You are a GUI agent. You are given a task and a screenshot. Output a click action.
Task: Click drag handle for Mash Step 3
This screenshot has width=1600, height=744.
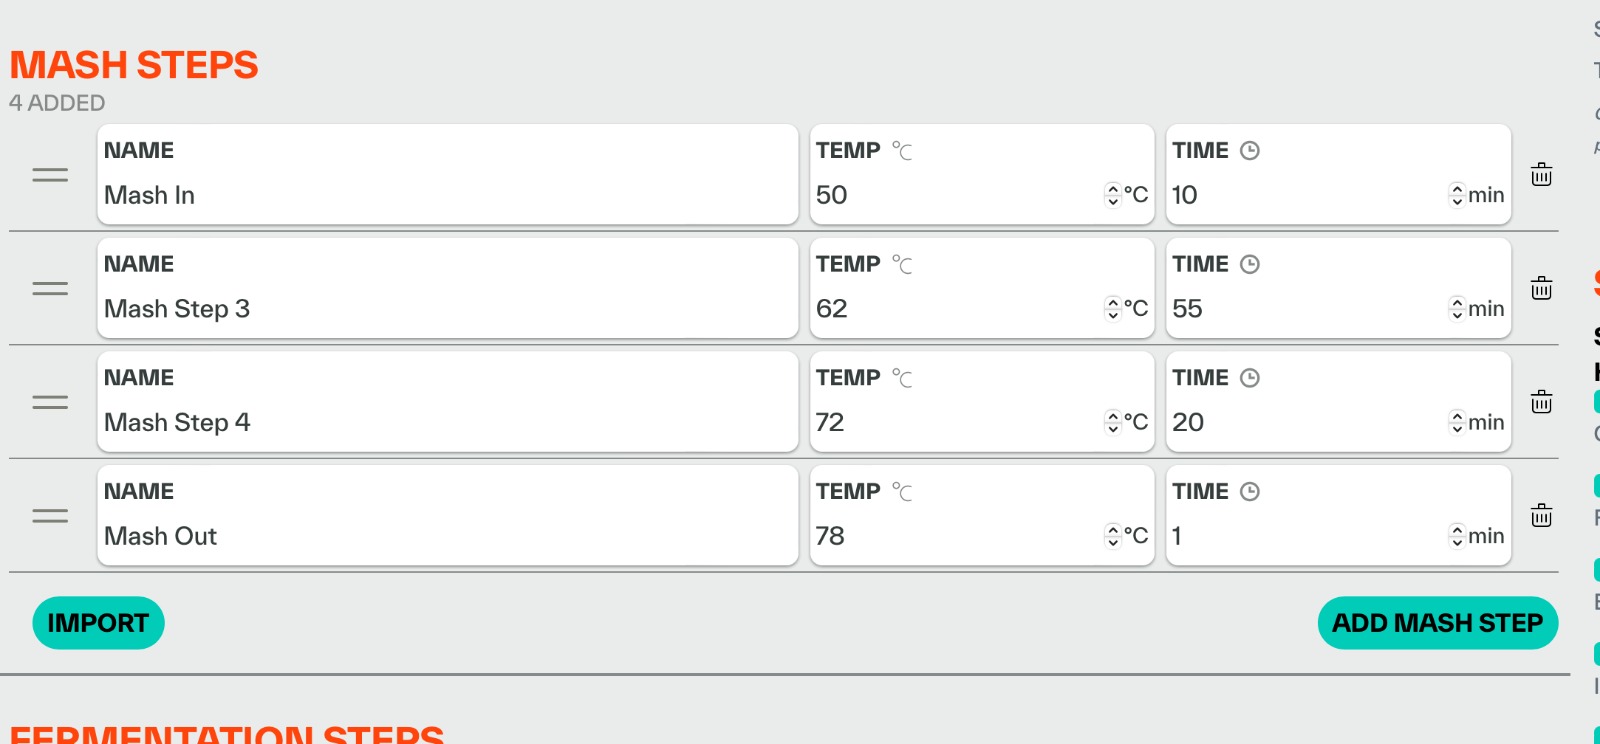[x=50, y=289]
